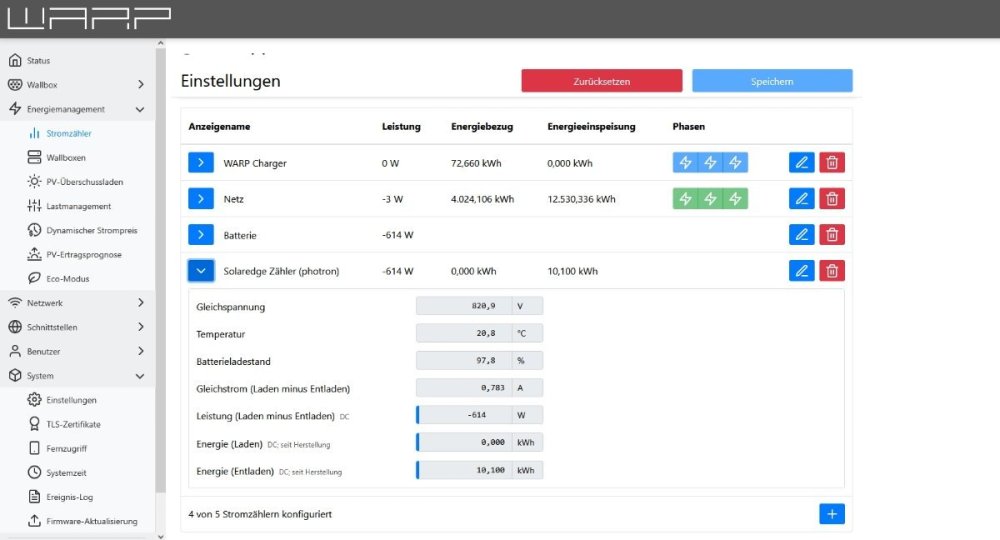The image size is (1000, 540).
Task: Expand the Wallbox sidebar section
Action: point(77,85)
